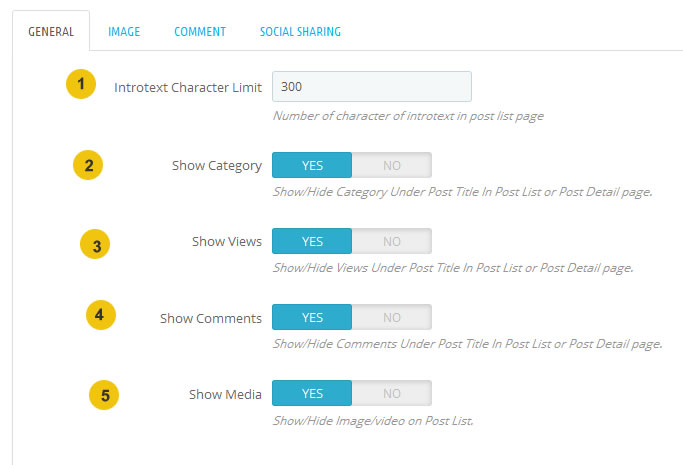Select the General tab
Image resolution: width=683 pixels, height=465 pixels.
pos(51,32)
